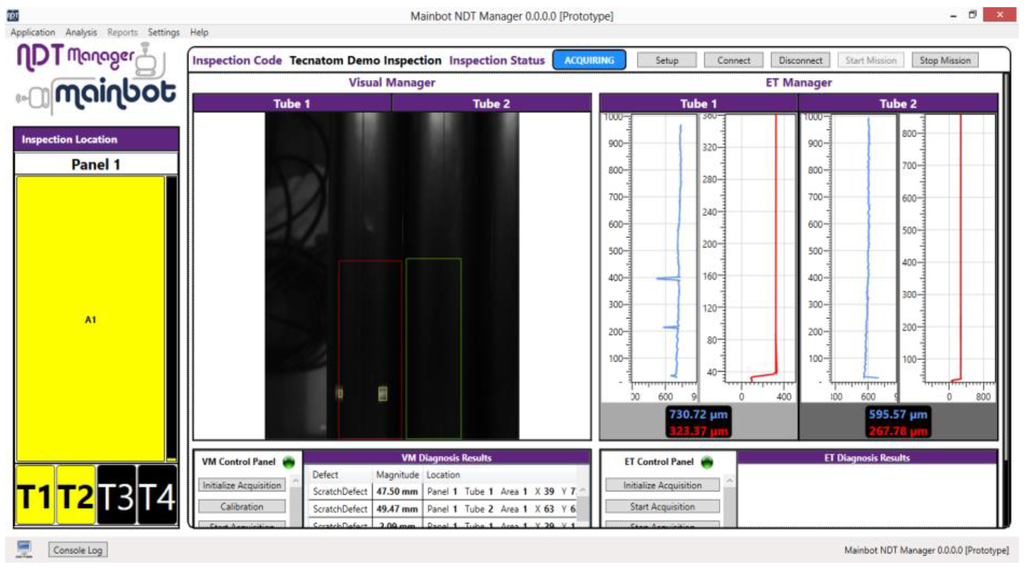The width and height of the screenshot is (1024, 569).
Task: Open the Console Log
Action: pos(78,550)
